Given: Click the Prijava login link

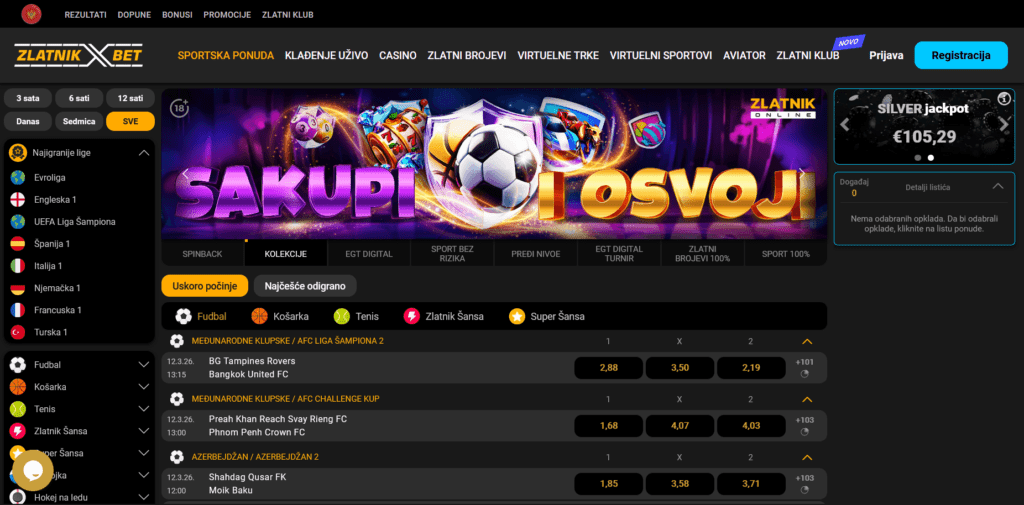Looking at the screenshot, I should 886,56.
